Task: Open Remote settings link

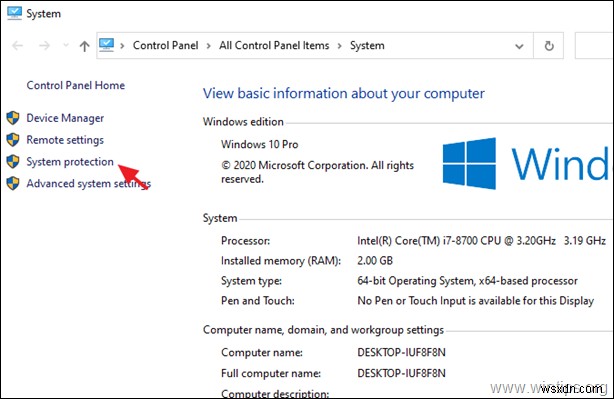Action: (x=65, y=140)
